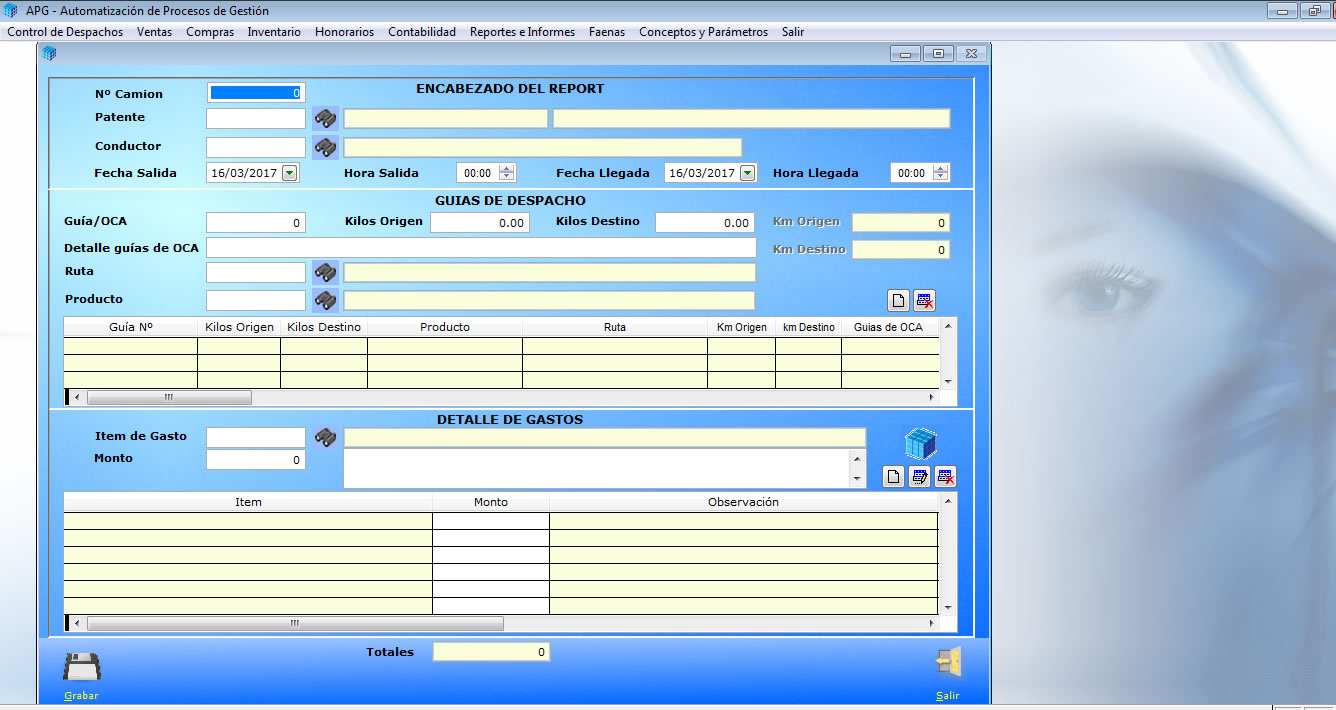Click the Hora Salida time spinner arrows
The width and height of the screenshot is (1336, 710).
point(506,173)
